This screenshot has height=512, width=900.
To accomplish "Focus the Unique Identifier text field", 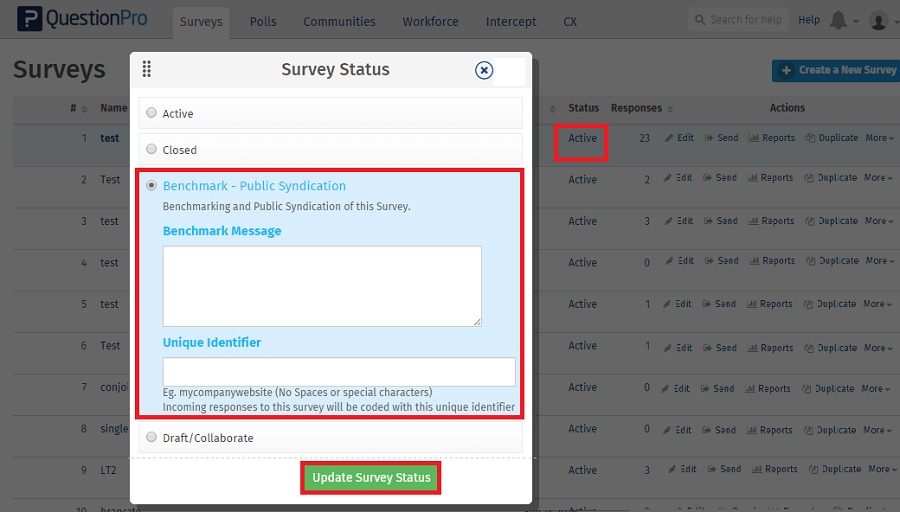I will point(339,372).
